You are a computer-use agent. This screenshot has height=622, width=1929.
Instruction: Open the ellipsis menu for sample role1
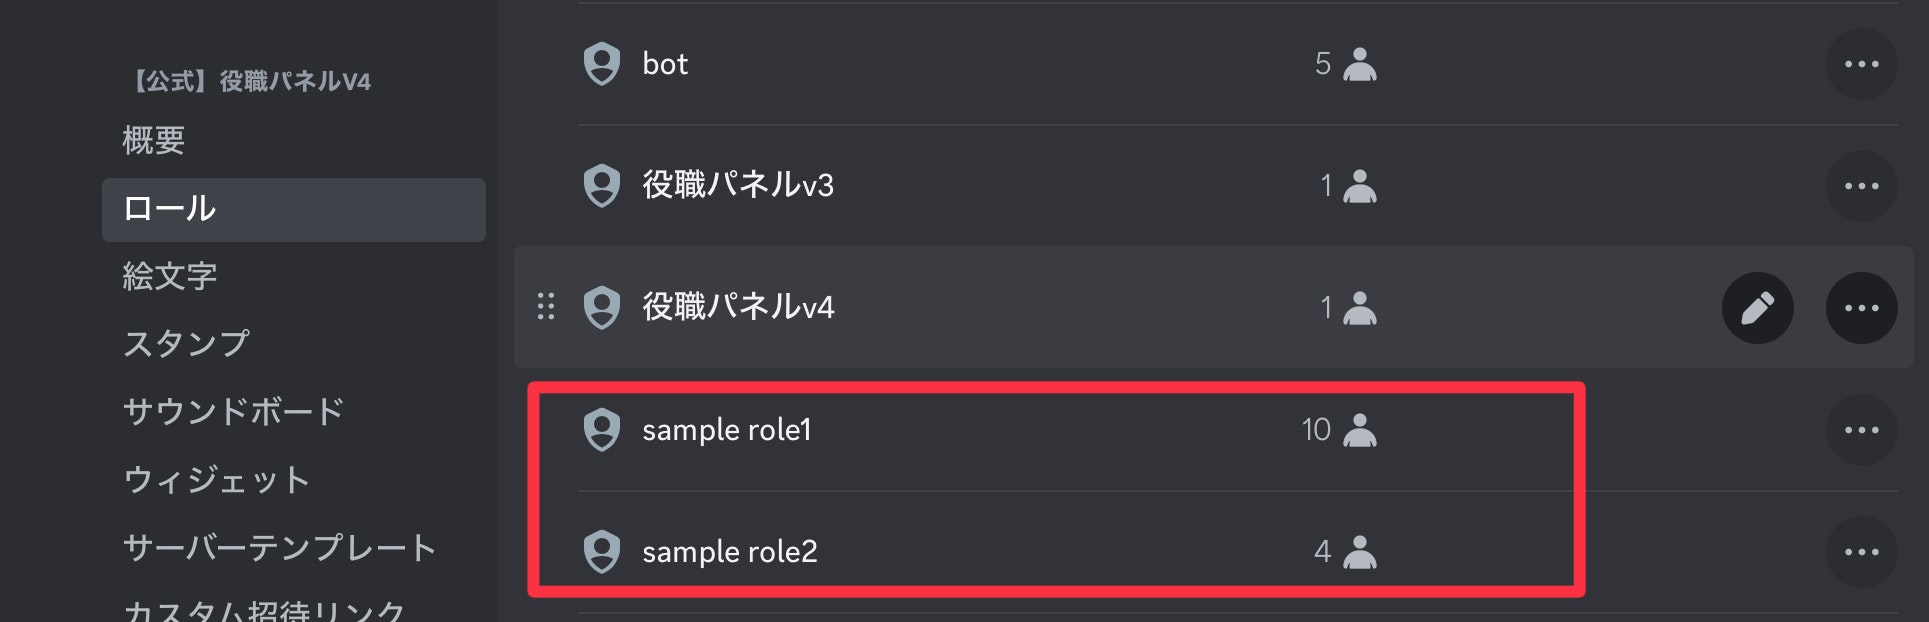(x=1862, y=431)
